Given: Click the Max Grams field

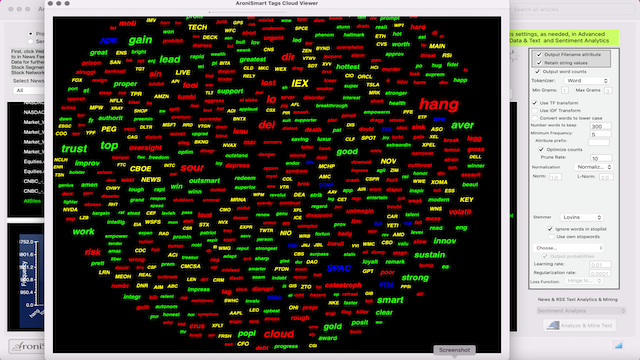Looking at the screenshot, I should click(608, 90).
